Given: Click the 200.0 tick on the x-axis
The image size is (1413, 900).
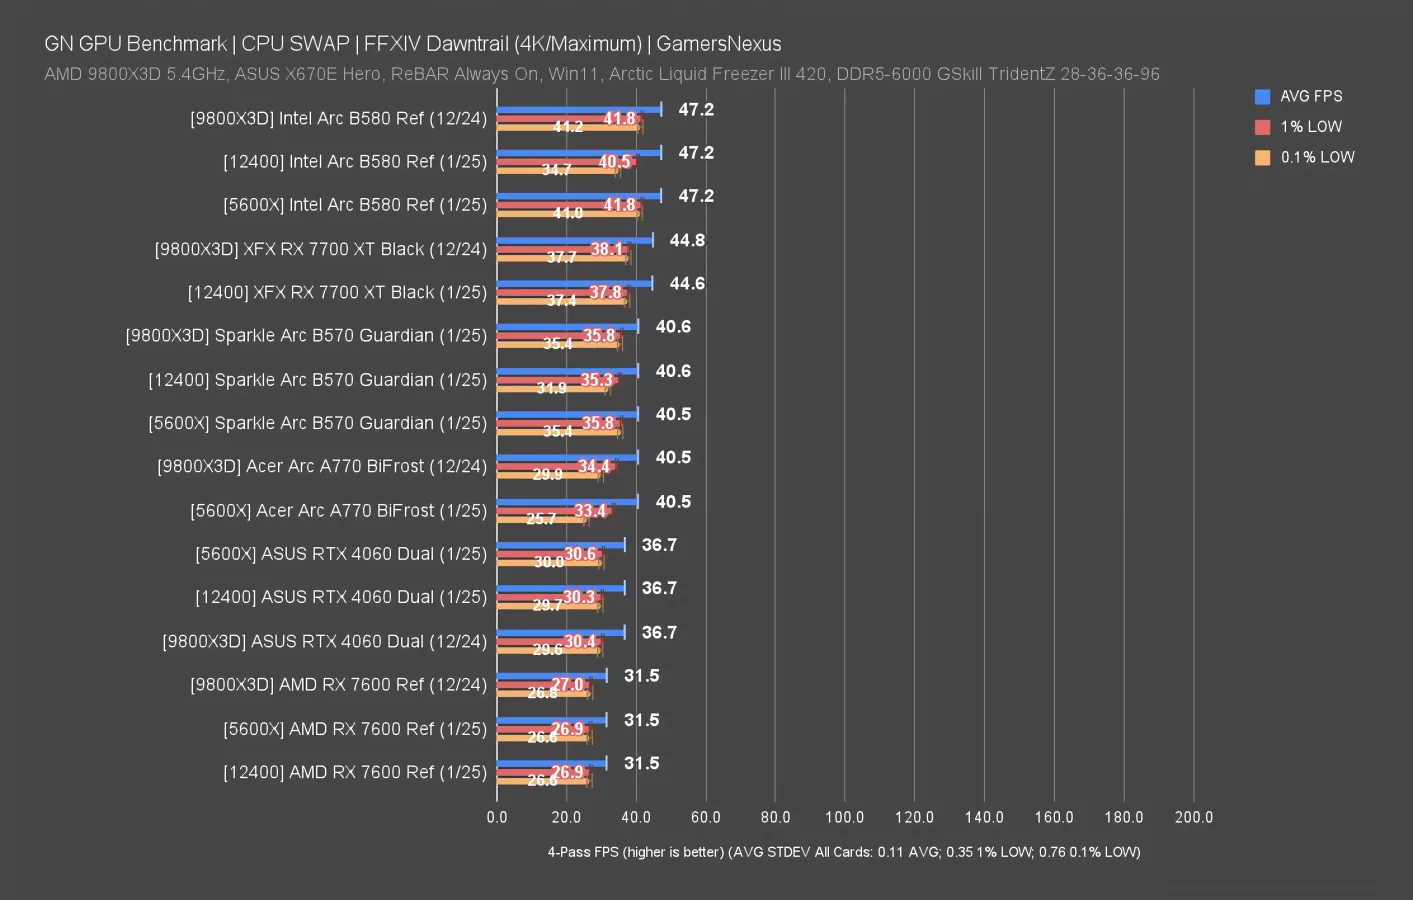Looking at the screenshot, I should [x=1193, y=817].
